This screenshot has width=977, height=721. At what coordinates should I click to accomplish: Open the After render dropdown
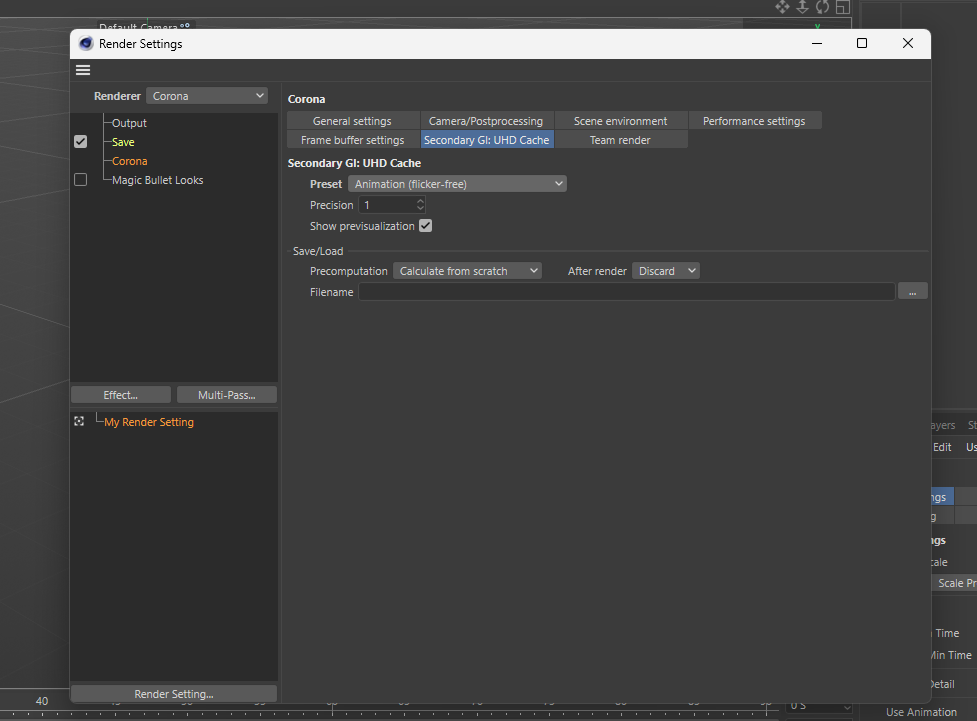tap(666, 271)
